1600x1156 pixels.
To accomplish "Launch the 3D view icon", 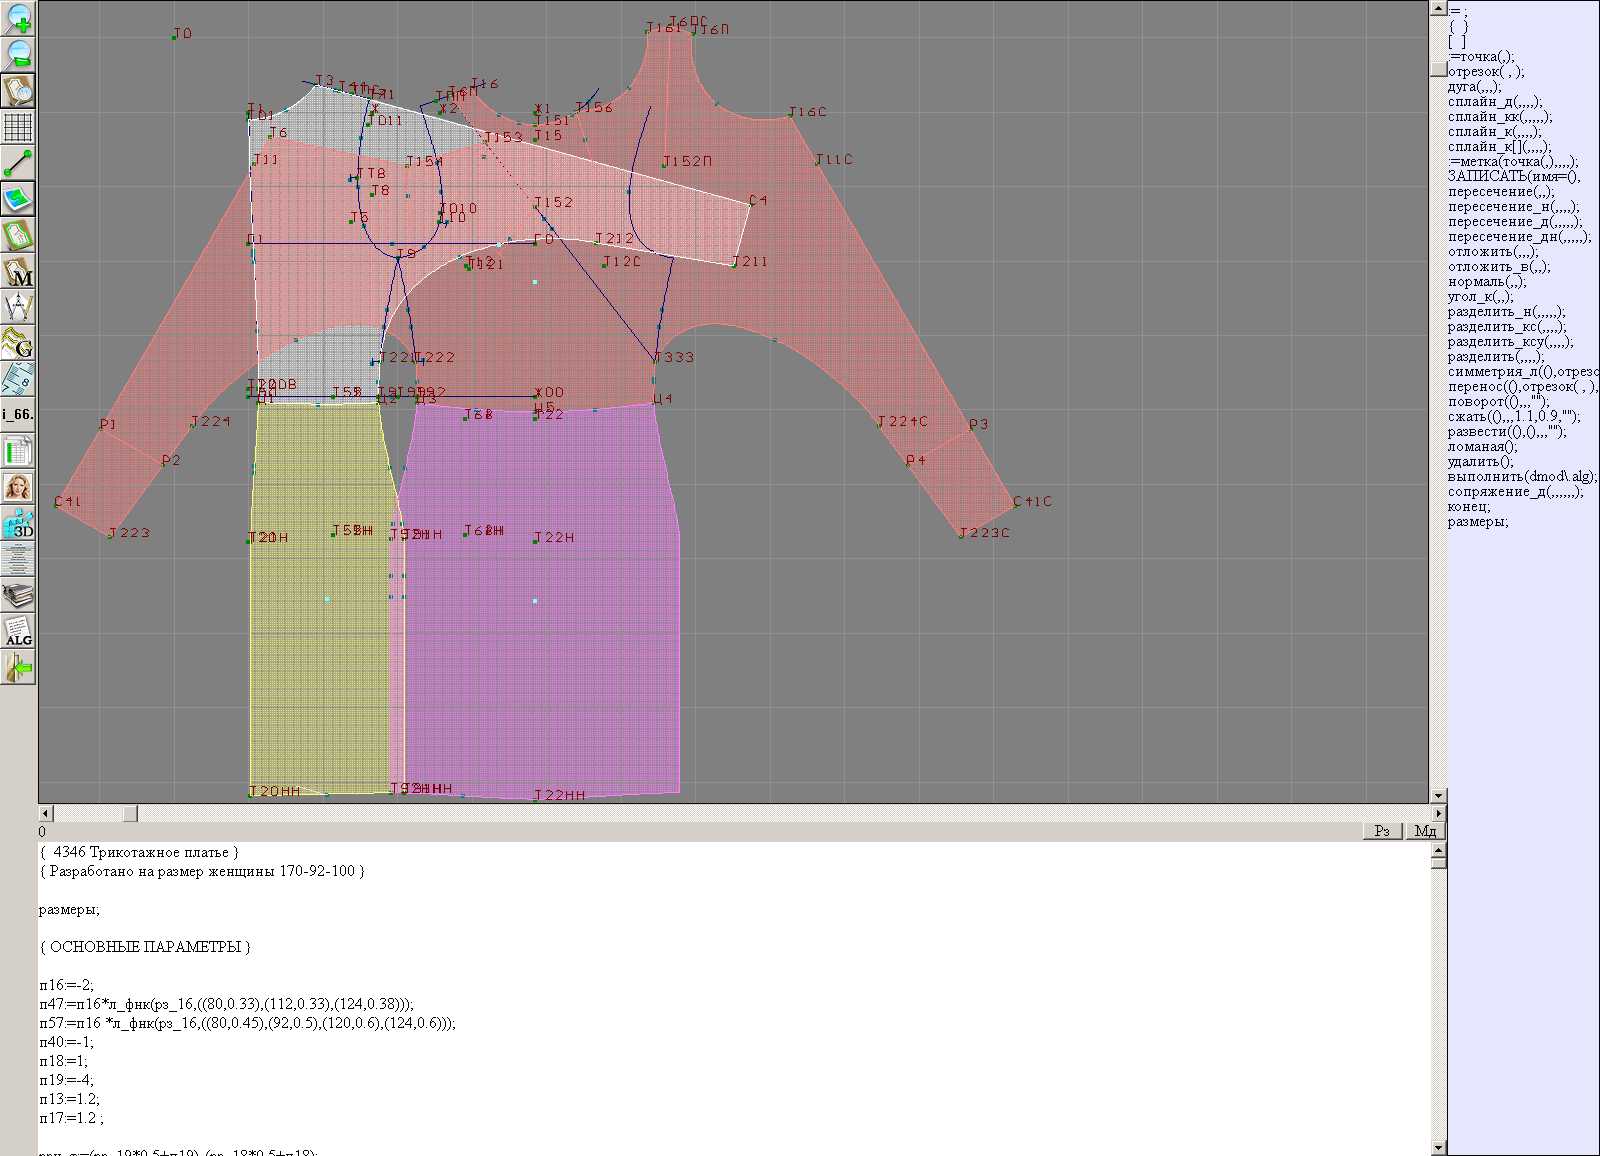I will click(18, 523).
